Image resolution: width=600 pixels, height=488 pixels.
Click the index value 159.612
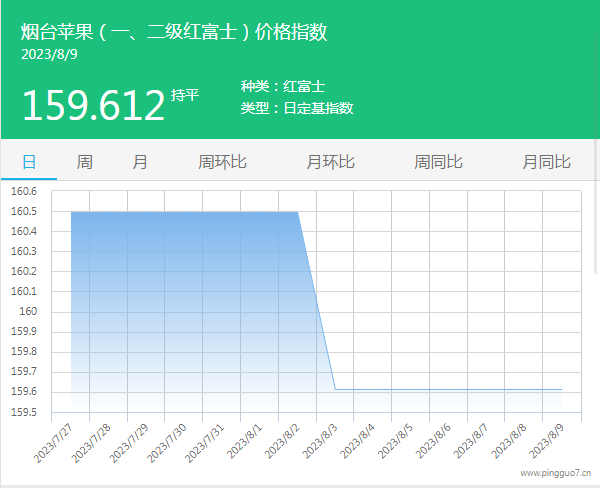click(x=93, y=105)
